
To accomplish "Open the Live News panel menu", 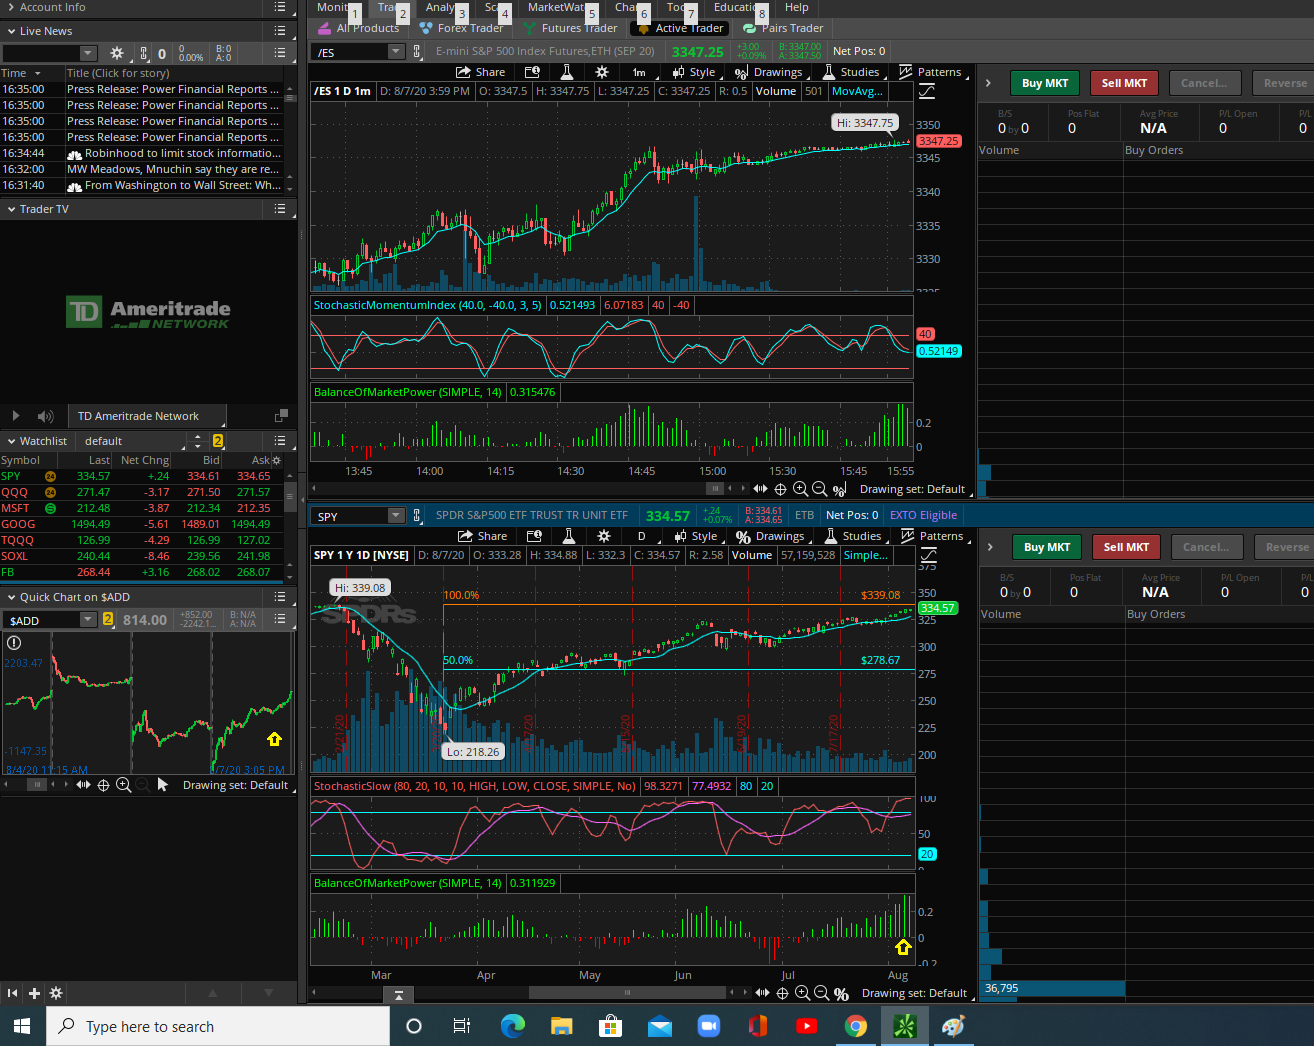I will [x=280, y=31].
